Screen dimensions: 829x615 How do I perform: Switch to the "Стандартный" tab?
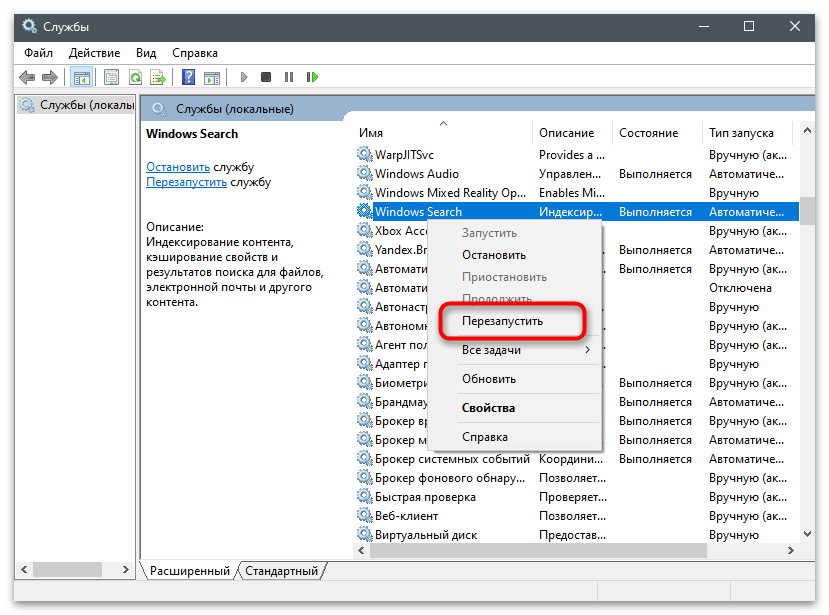pyautogui.click(x=281, y=571)
